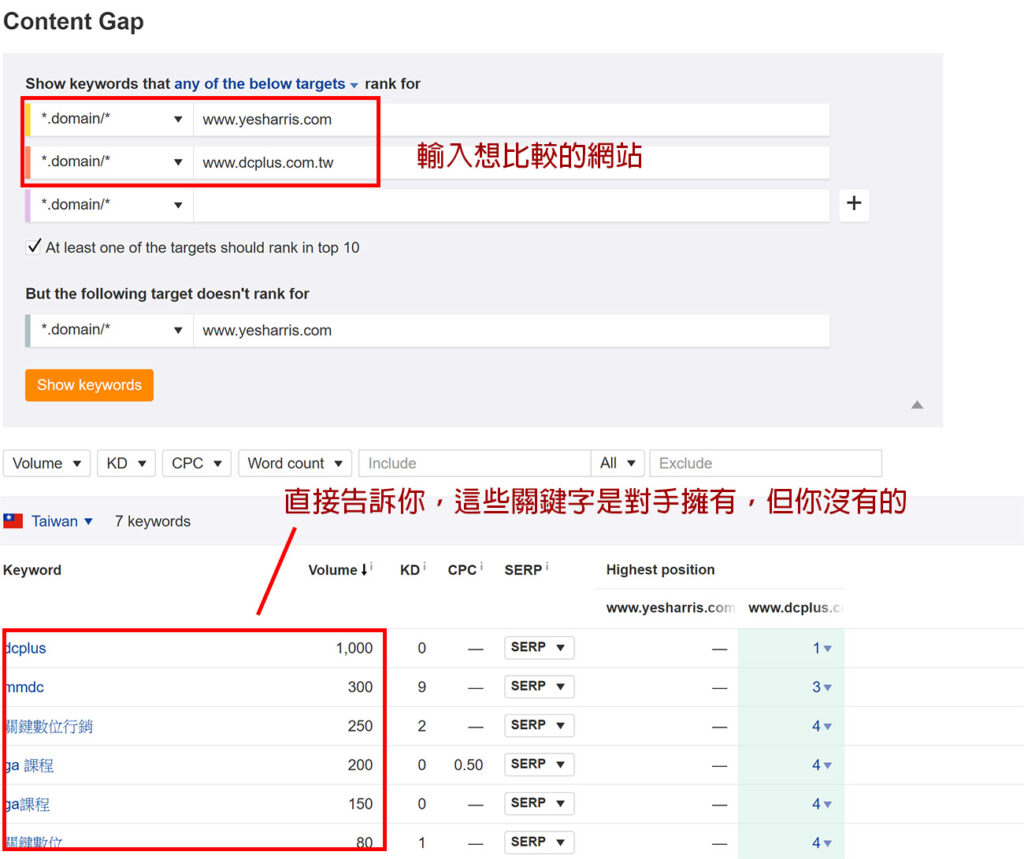Open 'any of the below targets' dropdown

click(x=265, y=84)
